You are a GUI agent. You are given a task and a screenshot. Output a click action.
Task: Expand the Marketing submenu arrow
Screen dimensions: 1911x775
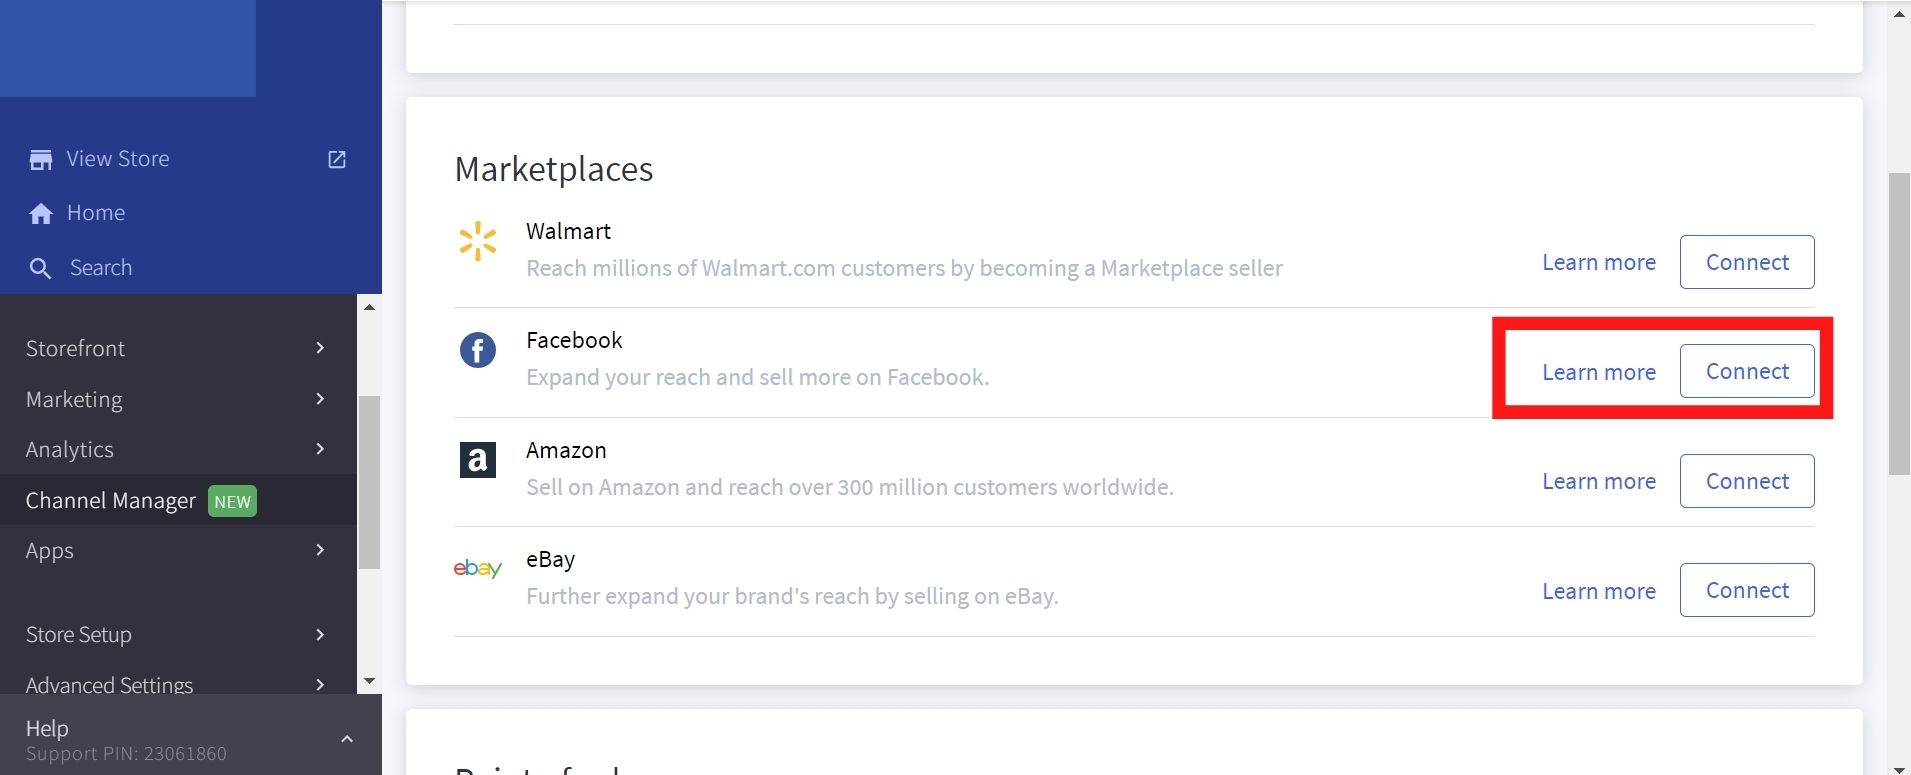click(320, 399)
